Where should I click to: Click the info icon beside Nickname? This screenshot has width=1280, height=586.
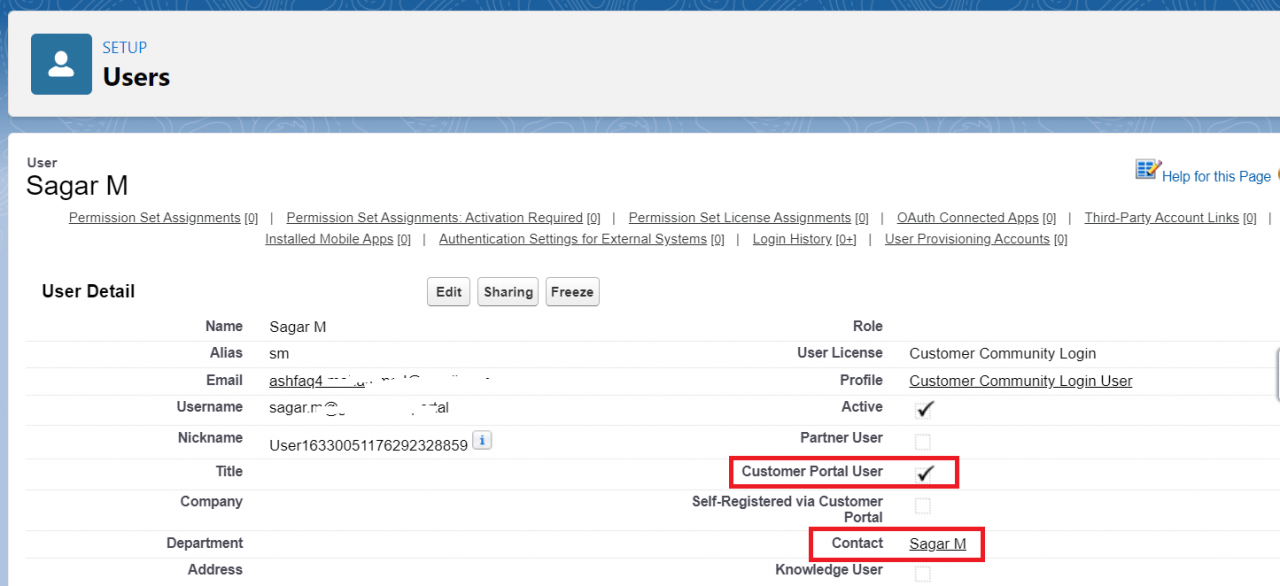481,439
